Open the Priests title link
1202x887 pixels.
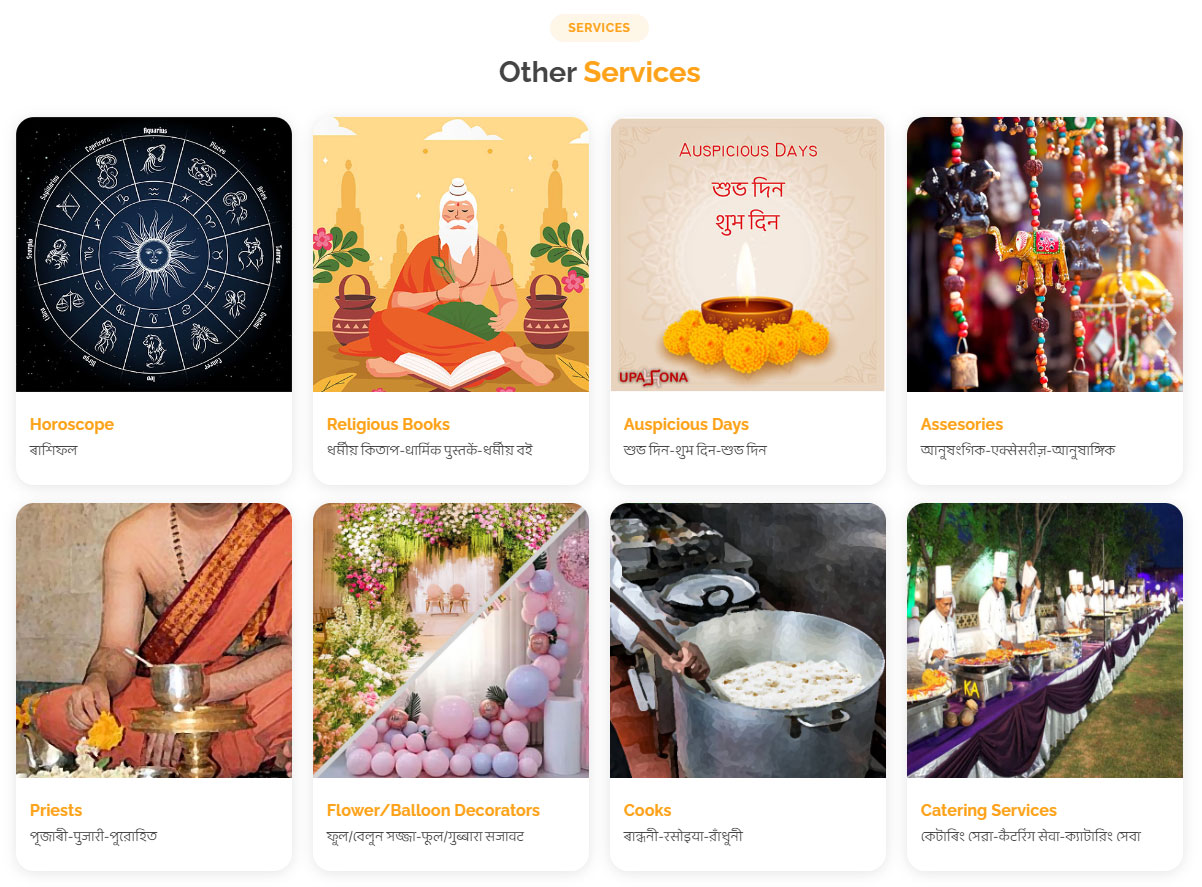(56, 810)
